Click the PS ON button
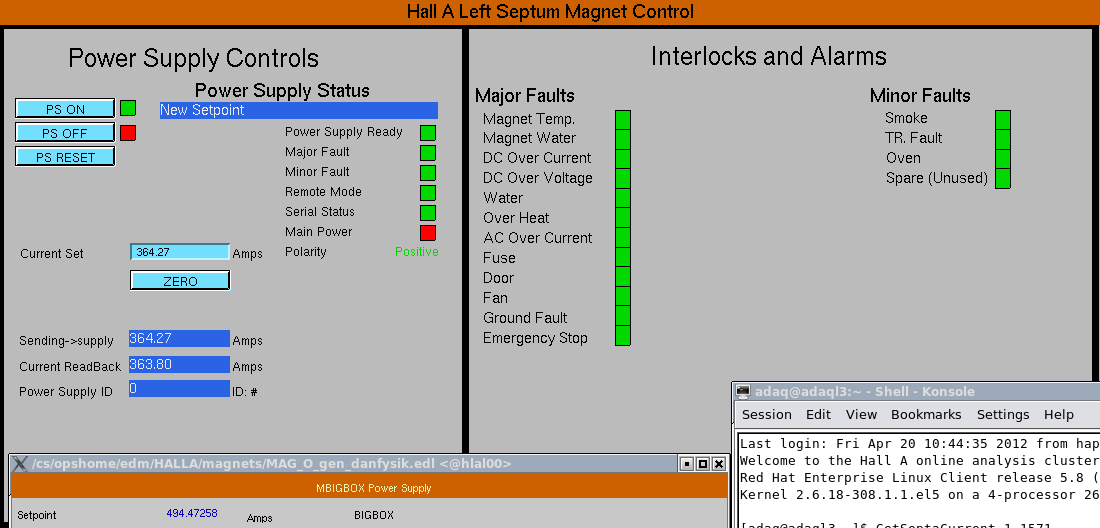The height and width of the screenshot is (528, 1100). [65, 109]
